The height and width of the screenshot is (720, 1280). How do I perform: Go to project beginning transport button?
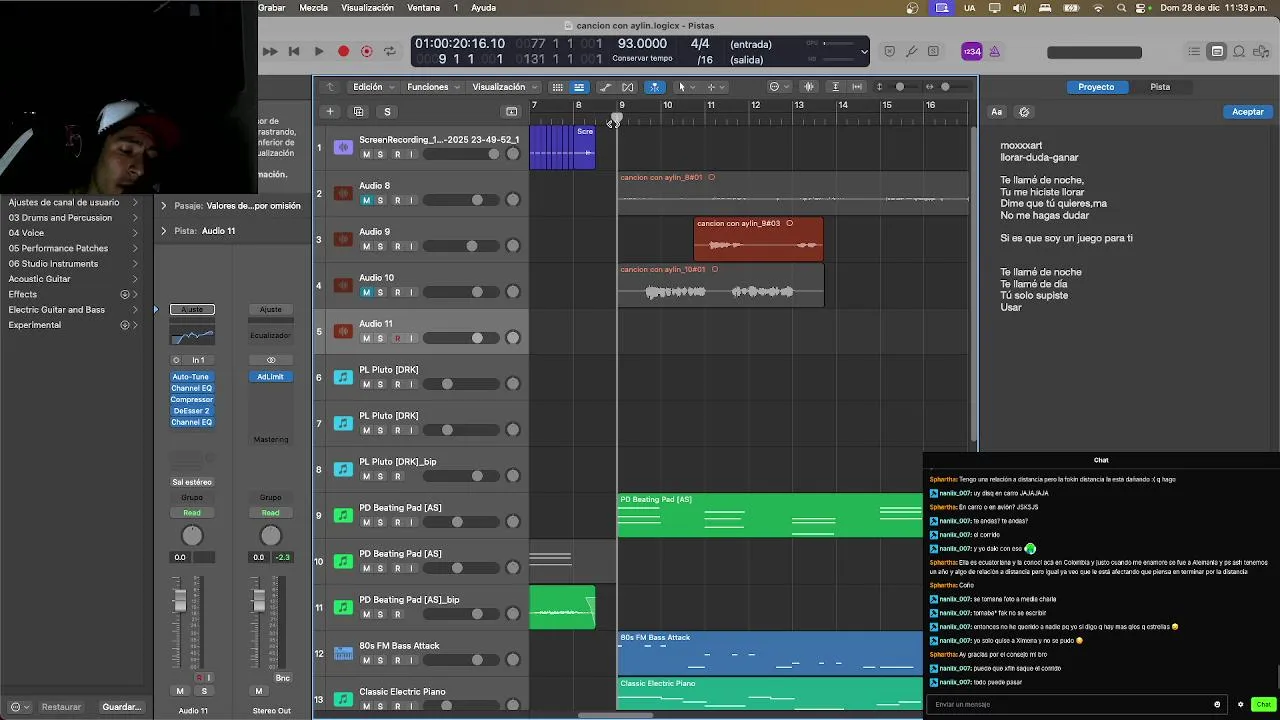[294, 51]
